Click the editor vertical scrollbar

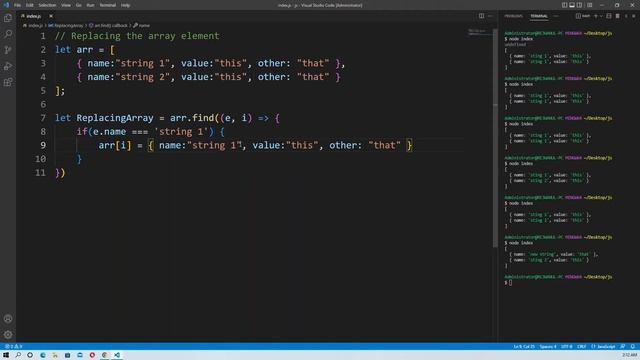pos(495,138)
